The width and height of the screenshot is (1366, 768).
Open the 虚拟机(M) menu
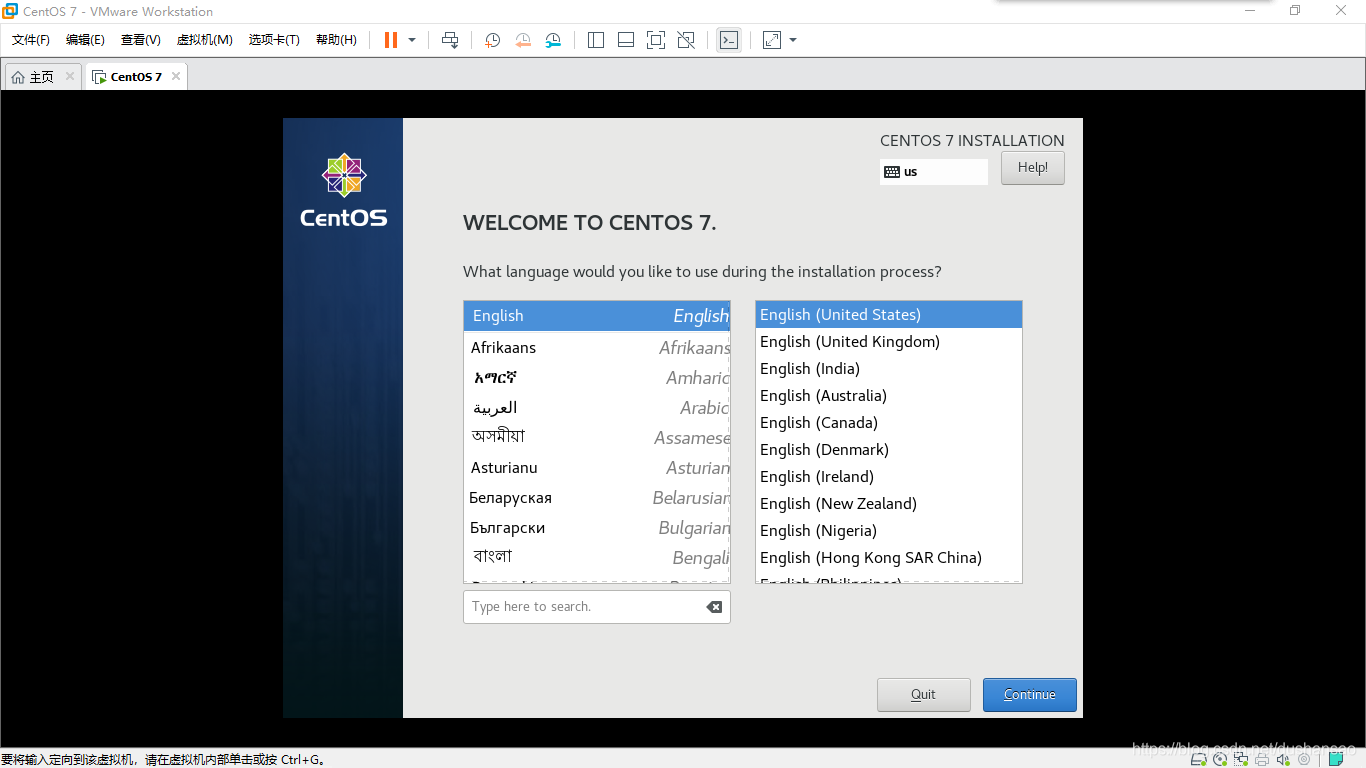tap(205, 40)
